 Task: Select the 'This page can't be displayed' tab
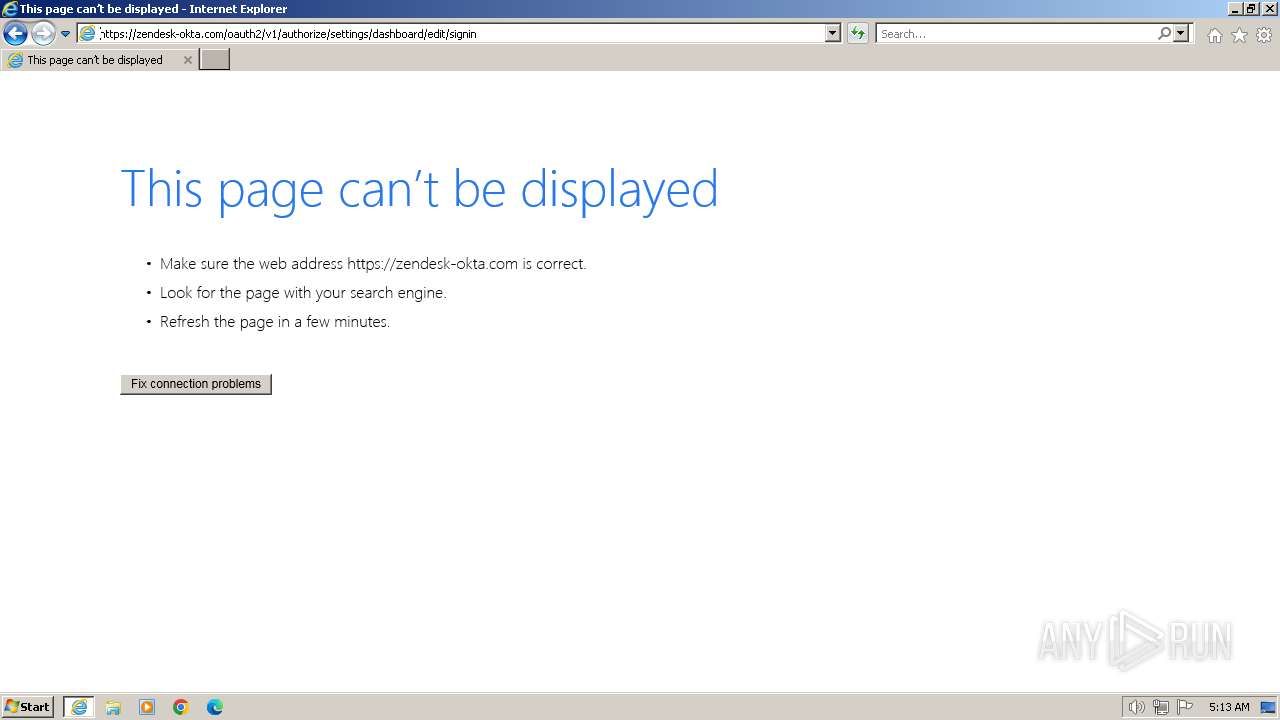(99, 60)
